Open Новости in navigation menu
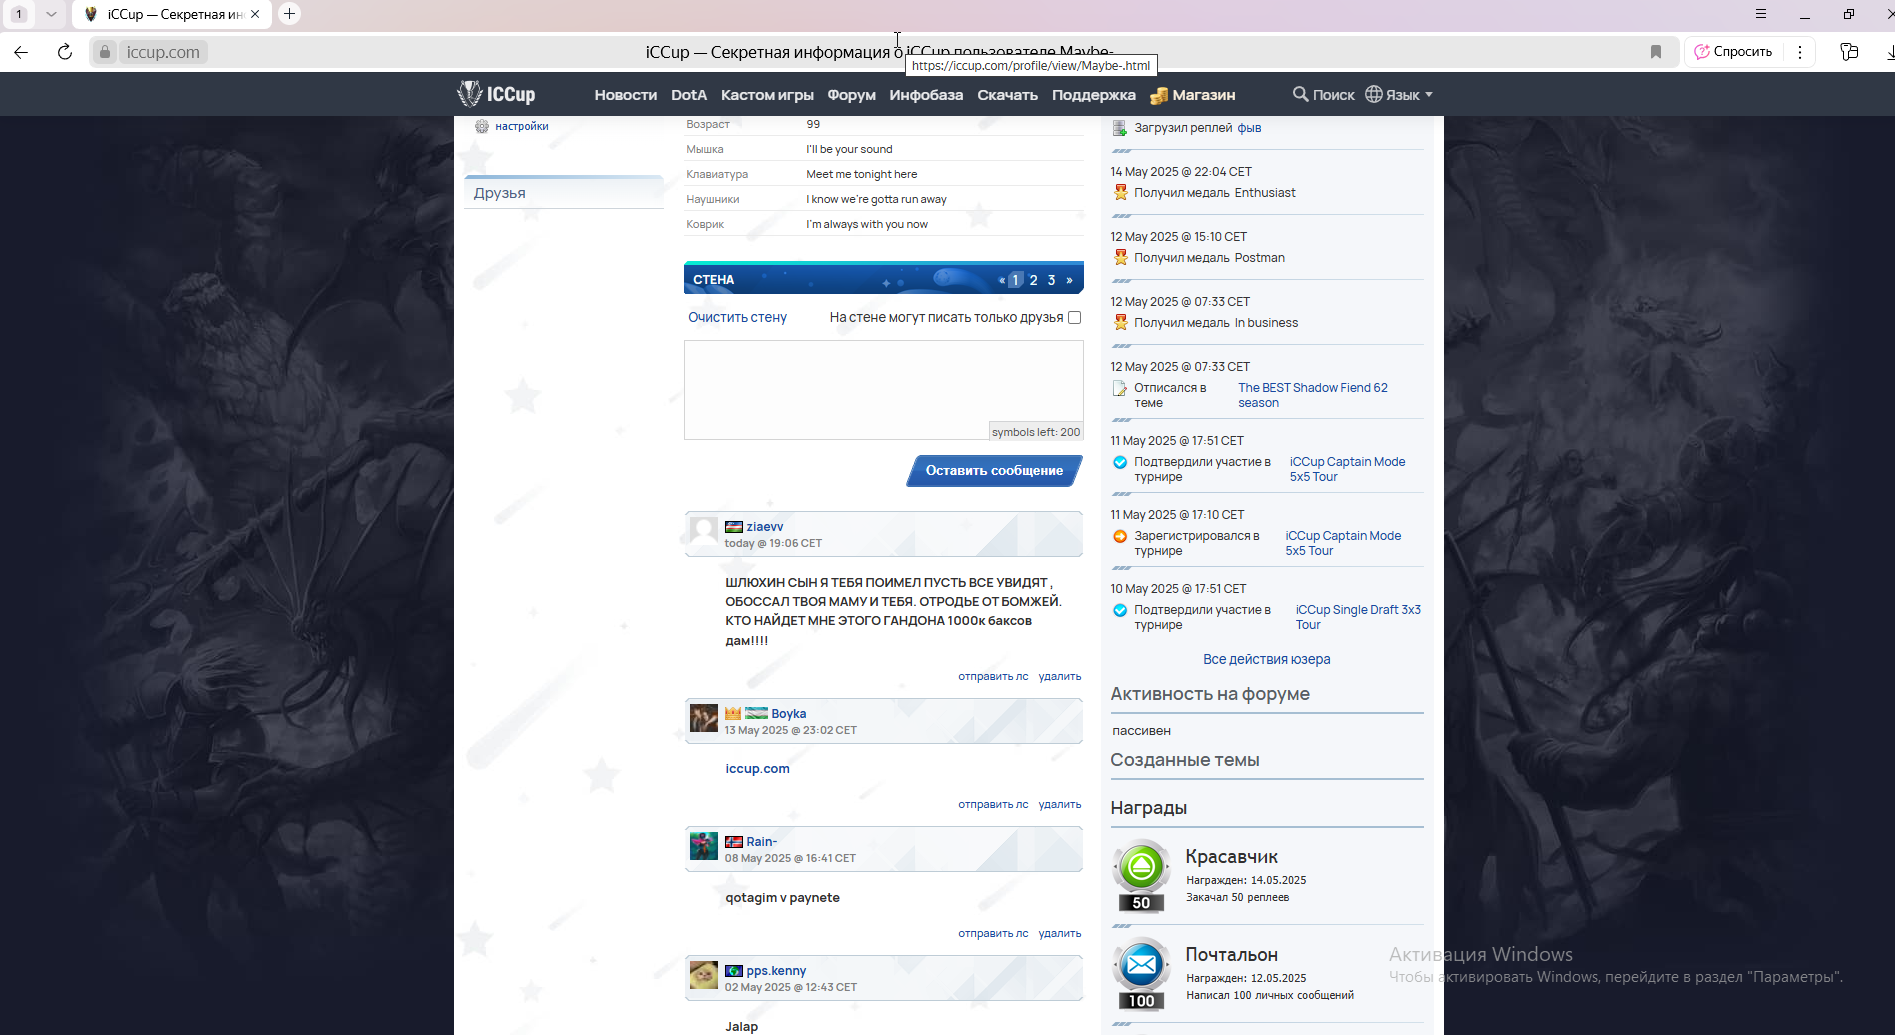The height and width of the screenshot is (1035, 1895). click(625, 95)
